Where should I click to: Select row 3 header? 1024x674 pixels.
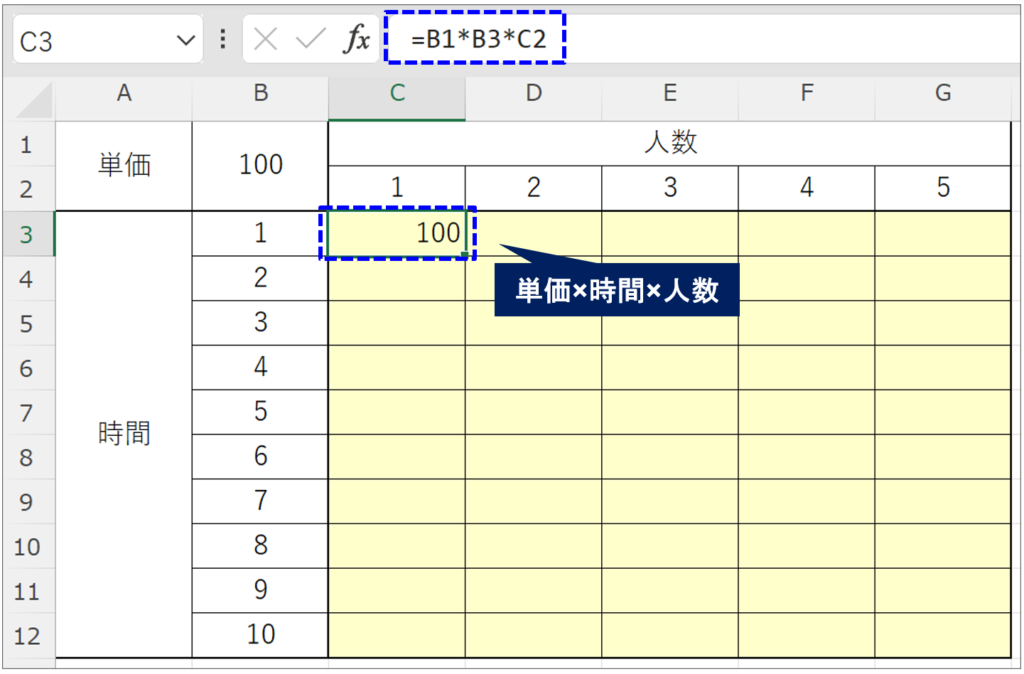27,234
